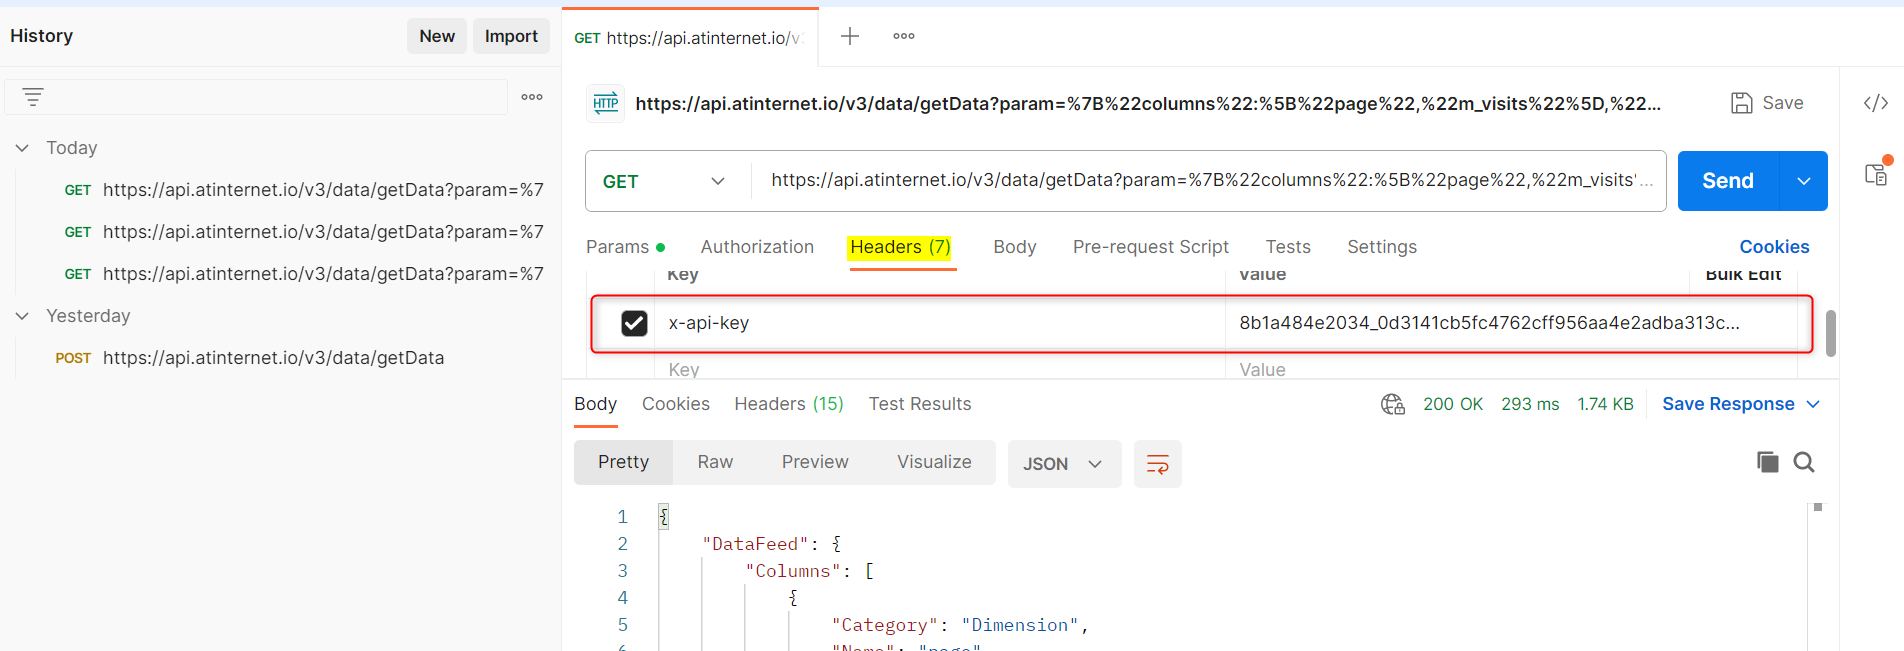Click the network globe lock icon

pos(1392,404)
